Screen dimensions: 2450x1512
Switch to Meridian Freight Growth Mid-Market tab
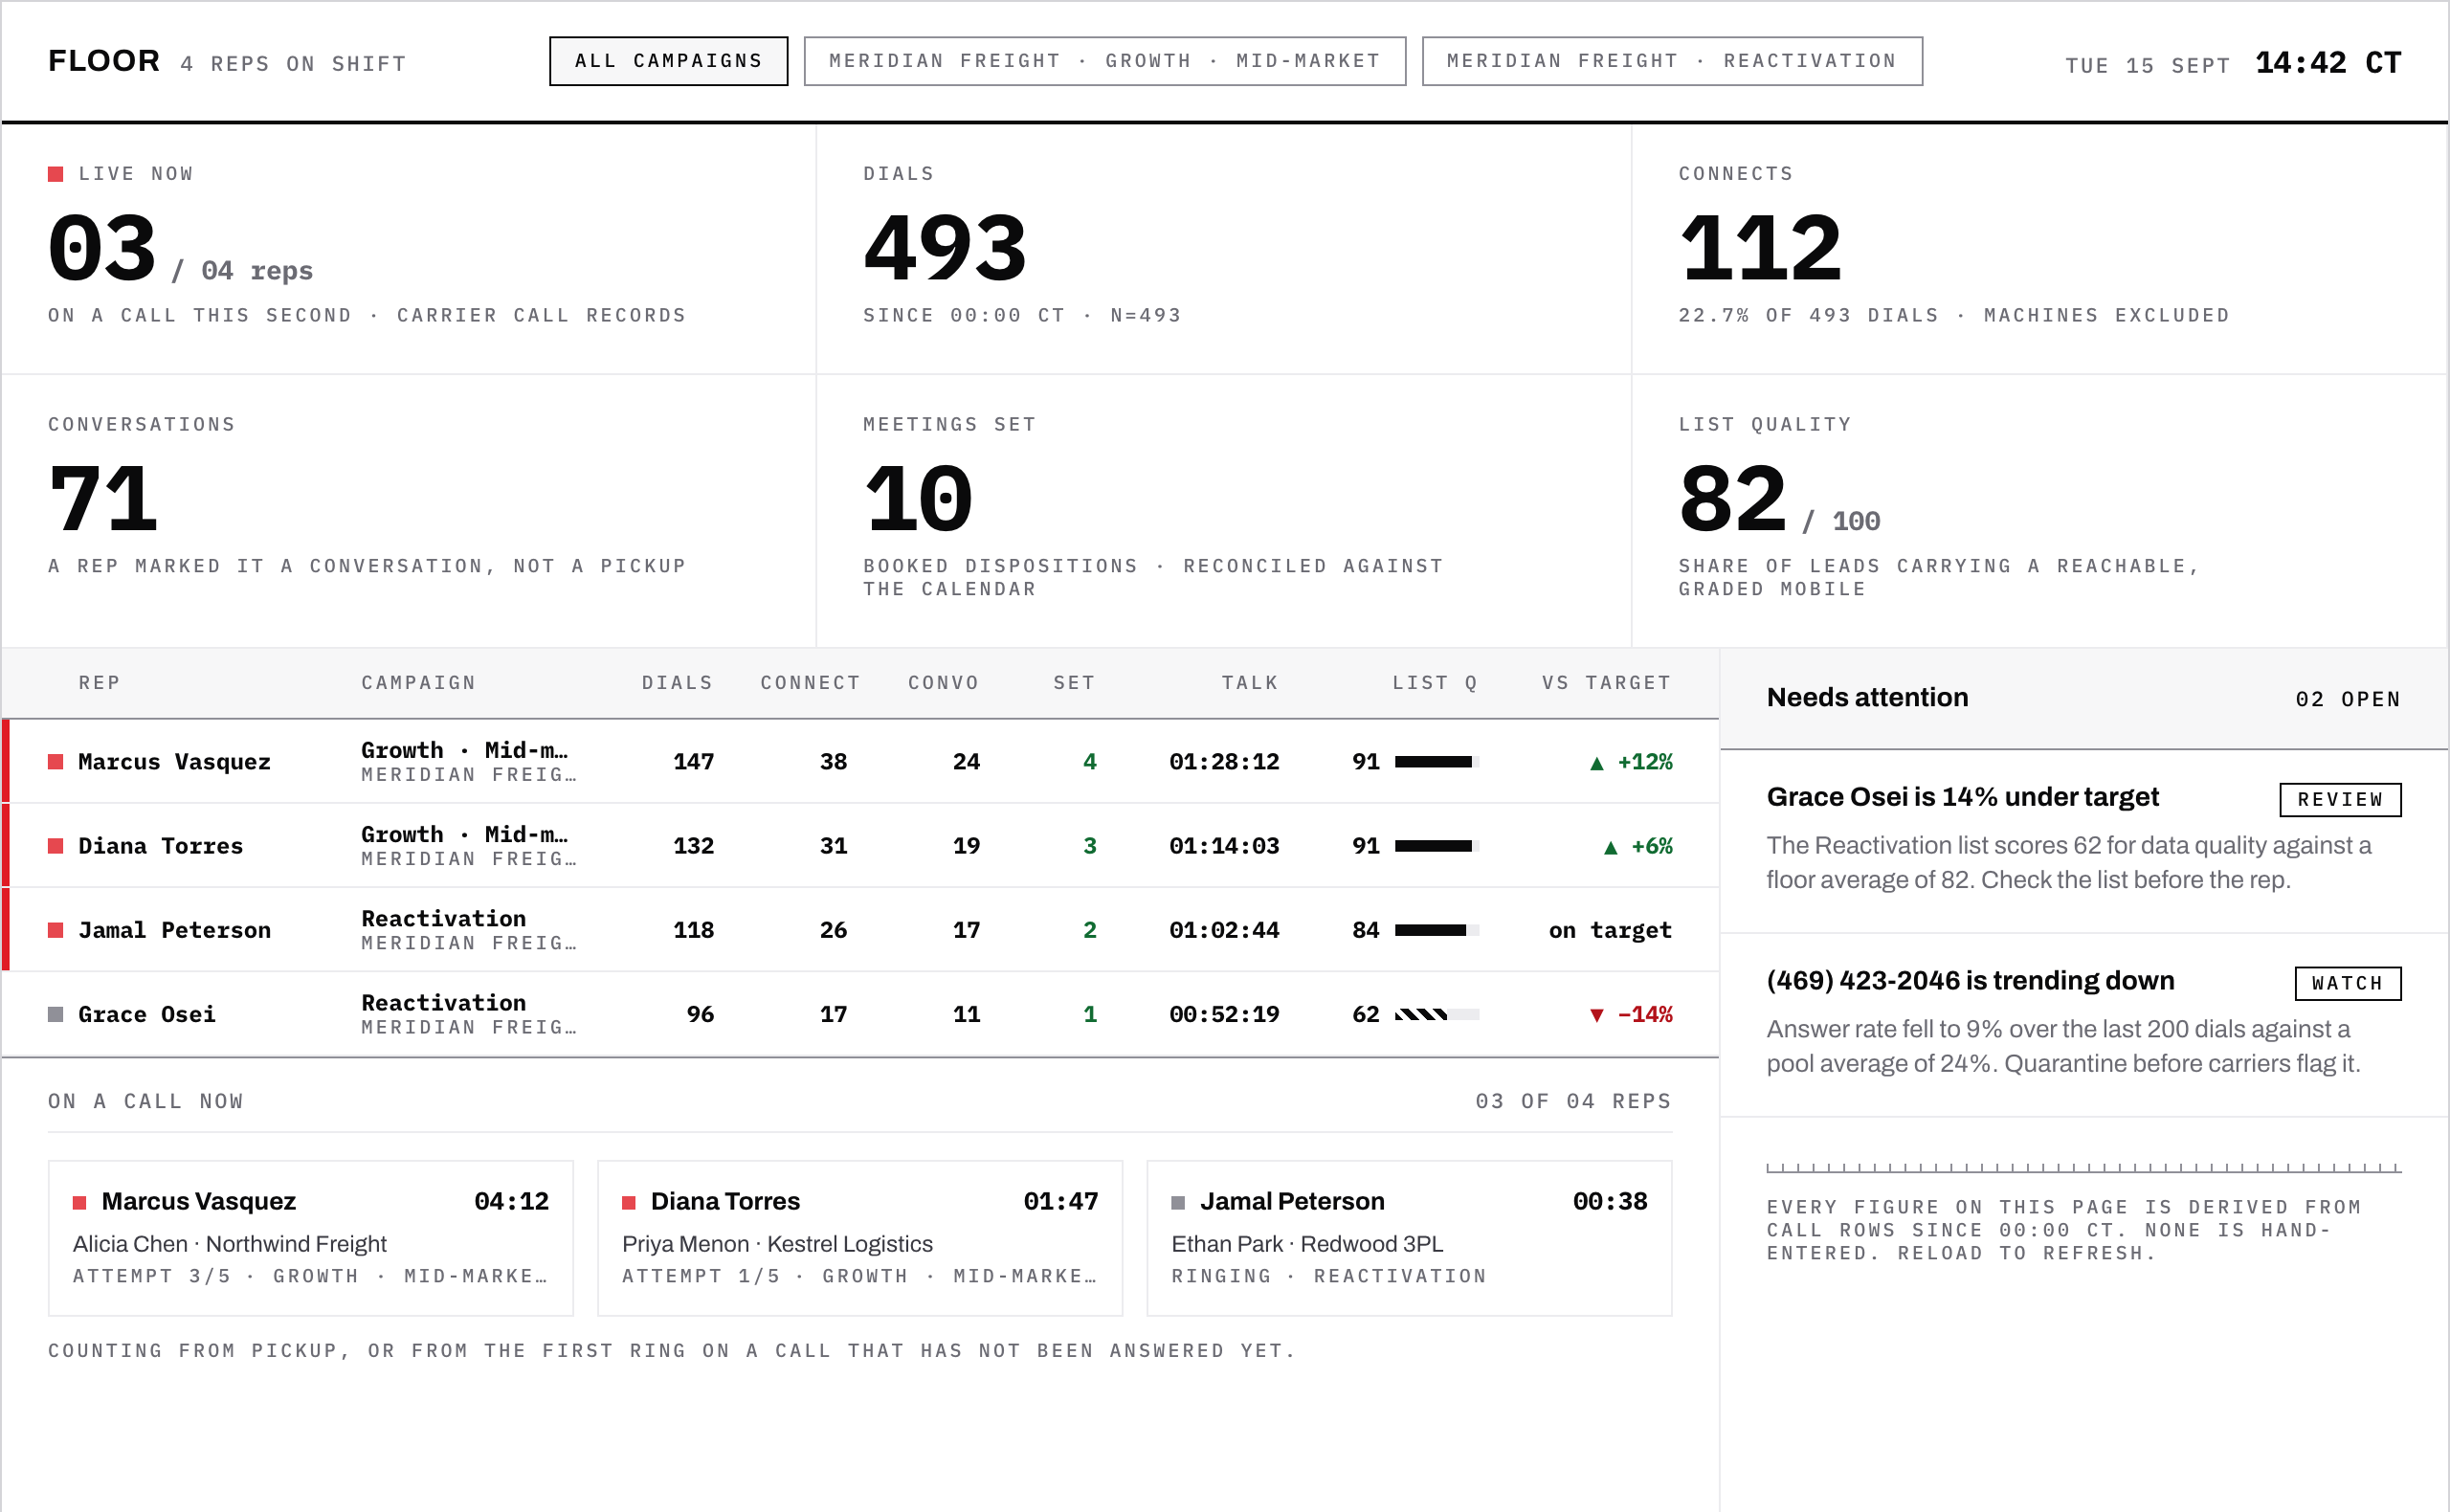1104,61
